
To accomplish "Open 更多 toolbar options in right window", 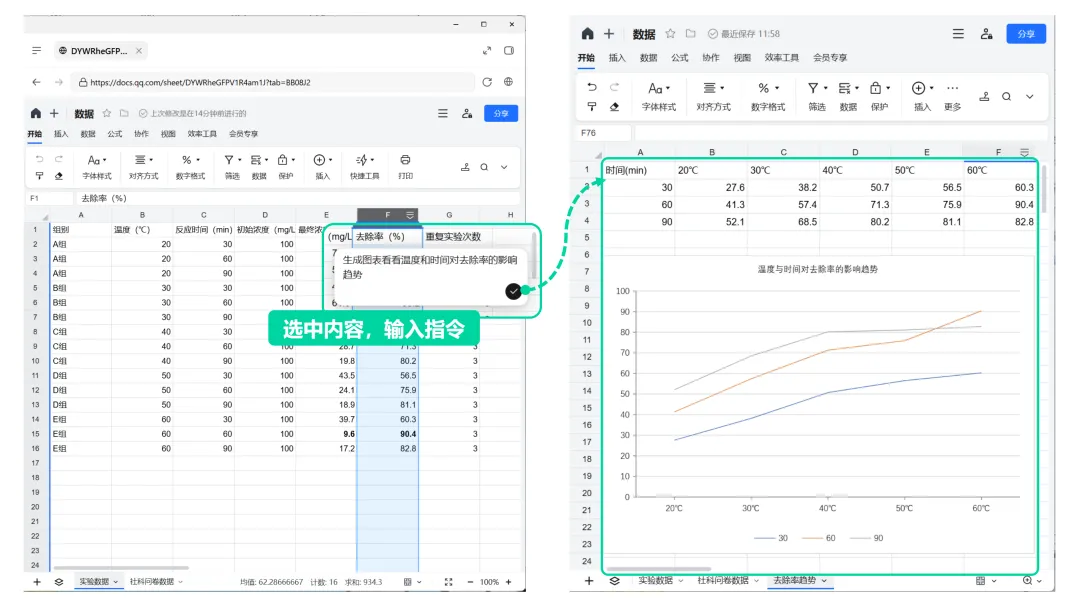I will 953,96.
